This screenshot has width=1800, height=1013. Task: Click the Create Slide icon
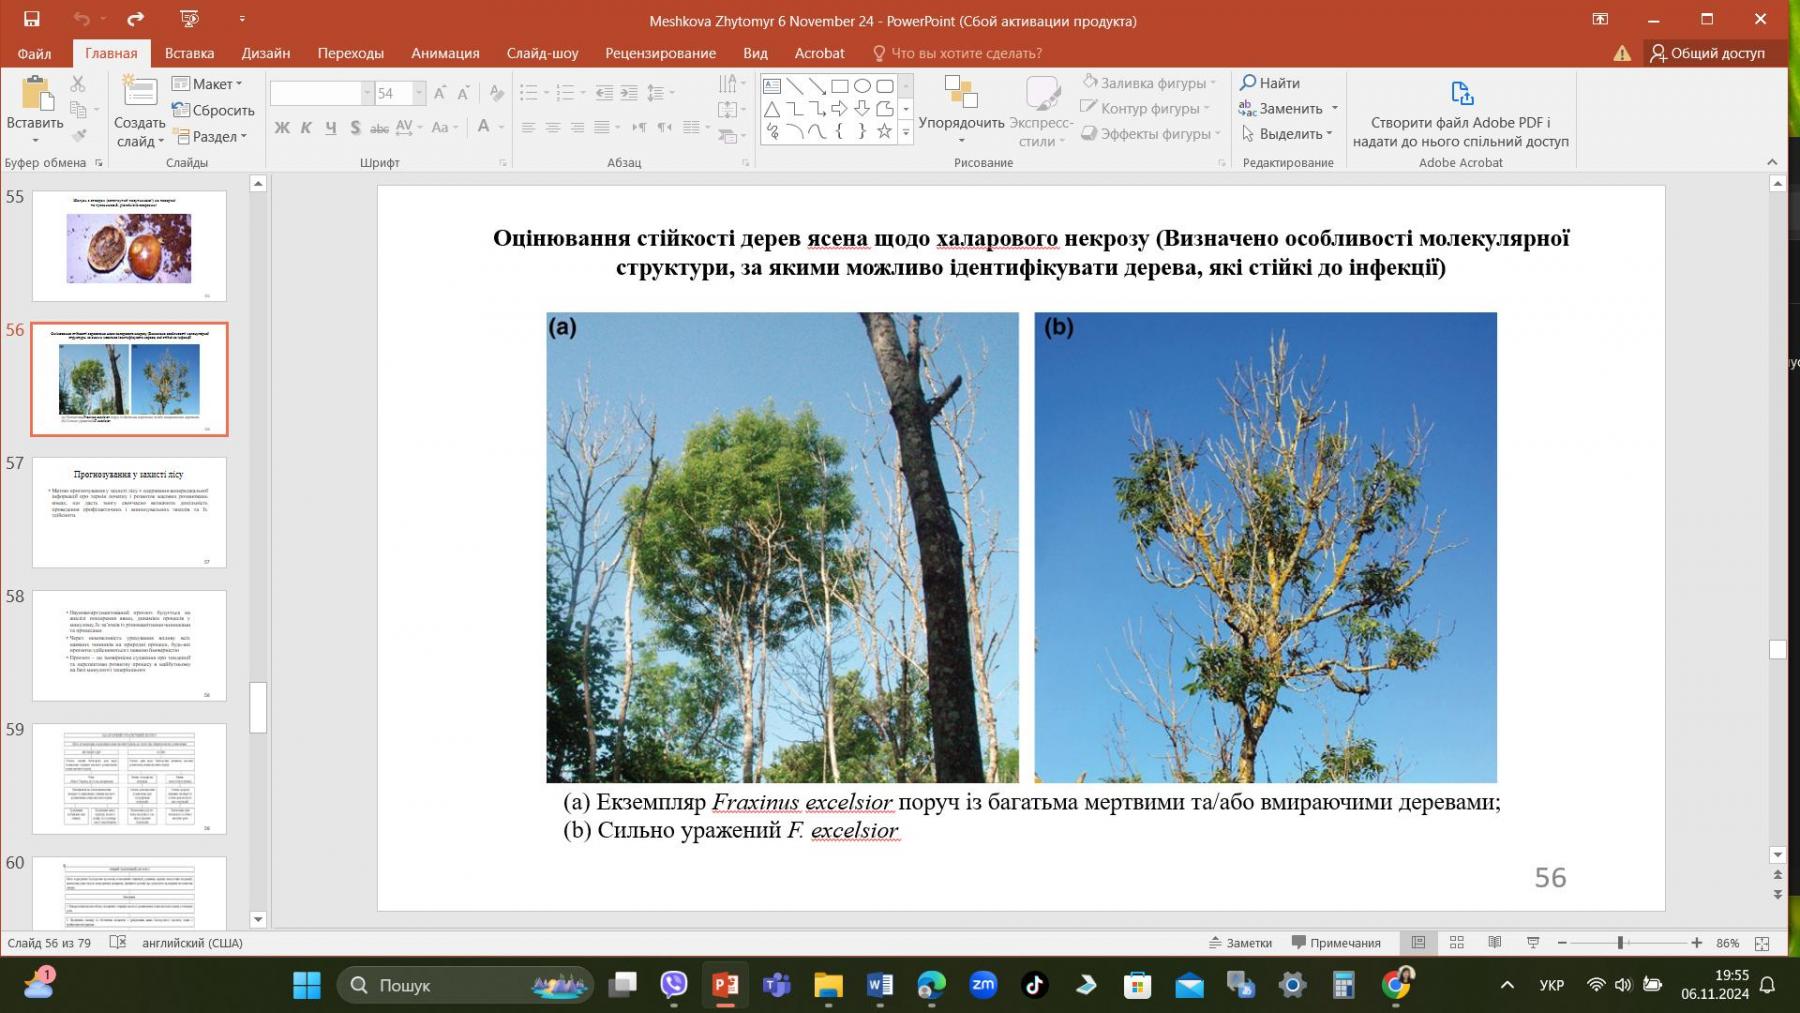pos(139,94)
